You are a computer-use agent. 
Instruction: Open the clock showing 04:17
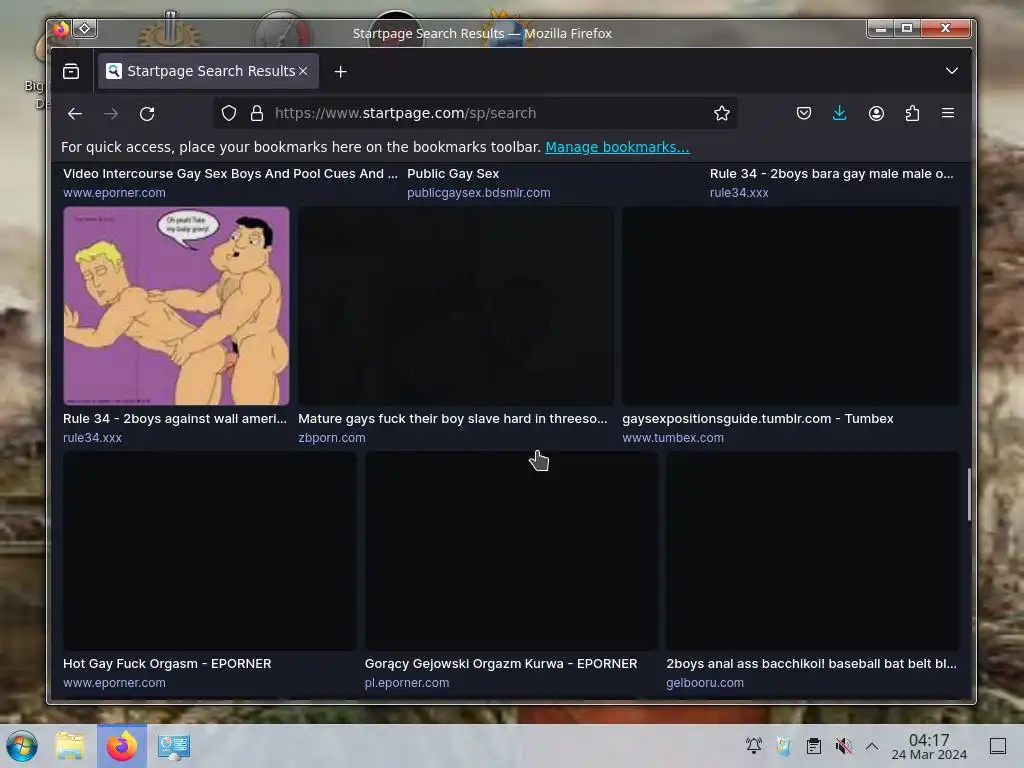(x=929, y=746)
